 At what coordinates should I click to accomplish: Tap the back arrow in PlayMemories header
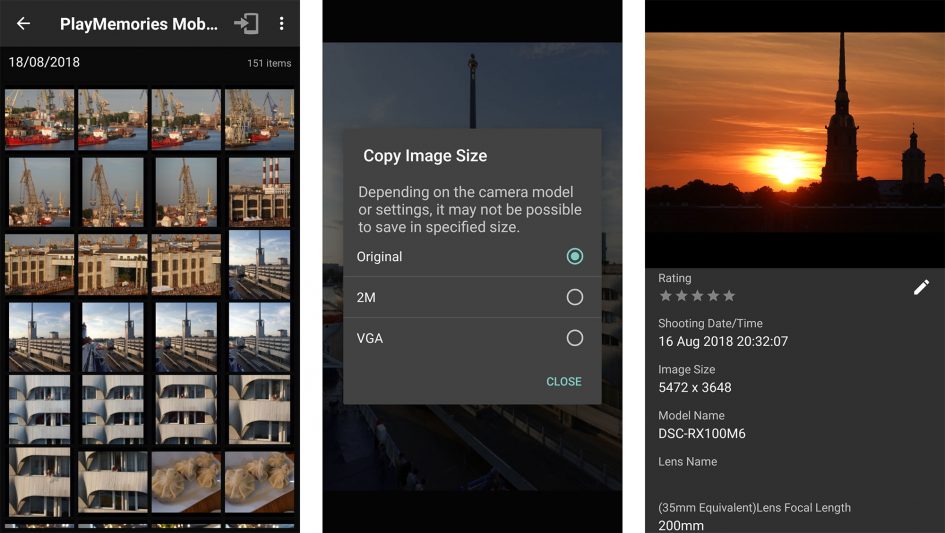[x=24, y=24]
